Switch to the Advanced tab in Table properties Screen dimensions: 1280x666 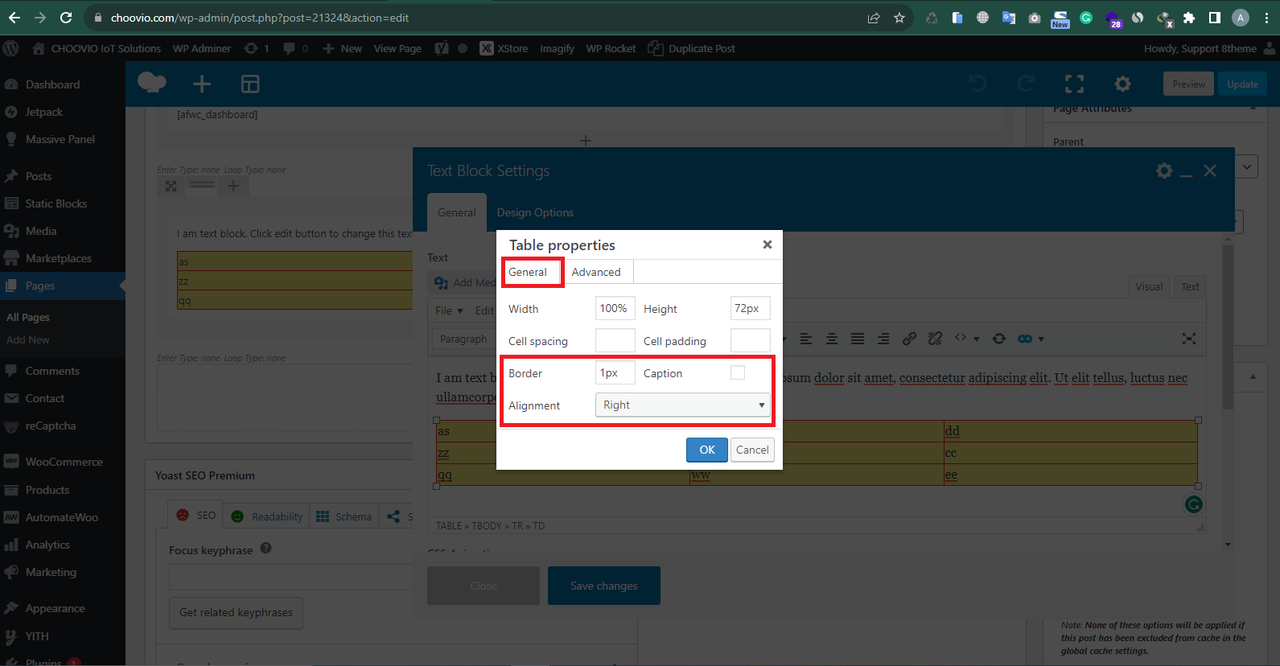pyautogui.click(x=596, y=272)
